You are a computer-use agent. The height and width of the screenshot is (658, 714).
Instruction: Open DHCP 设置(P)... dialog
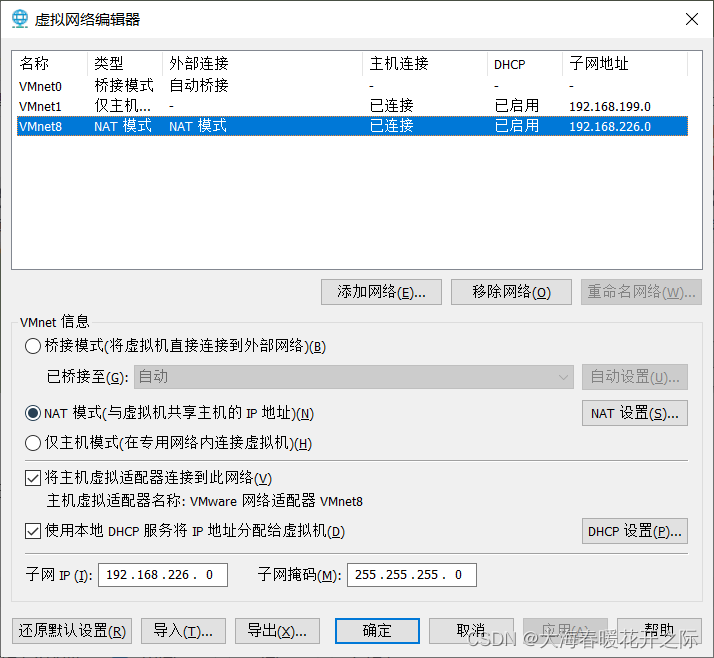click(634, 531)
